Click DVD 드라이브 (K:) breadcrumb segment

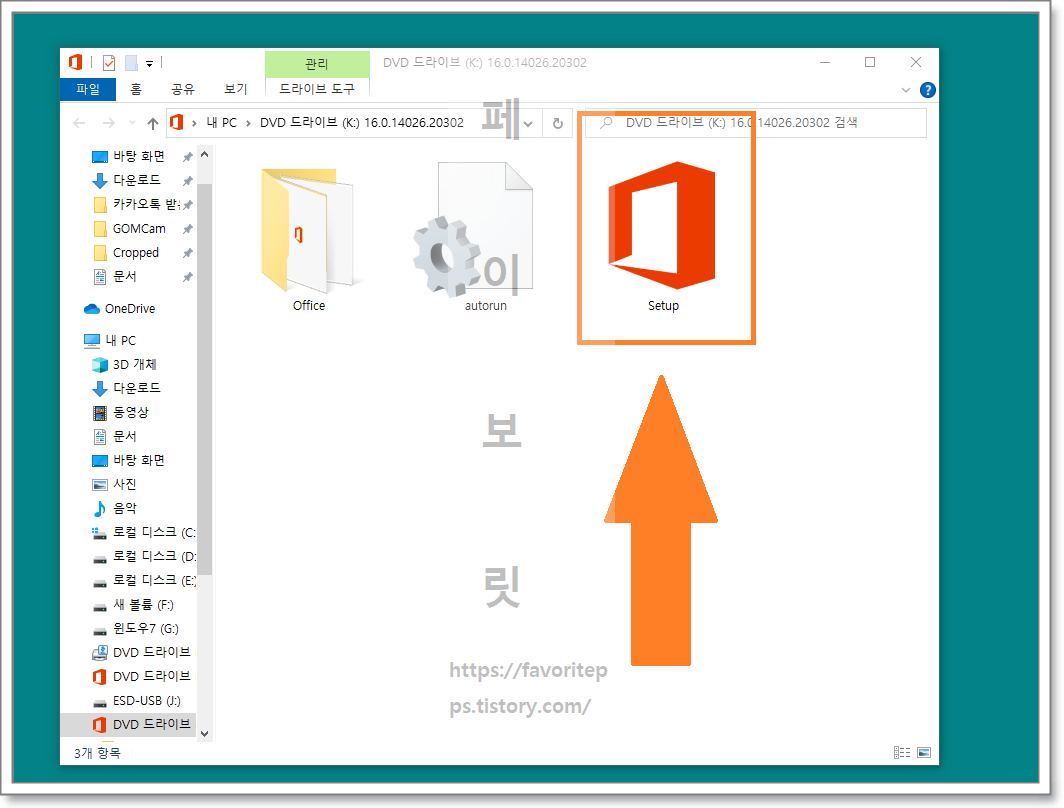tap(362, 123)
